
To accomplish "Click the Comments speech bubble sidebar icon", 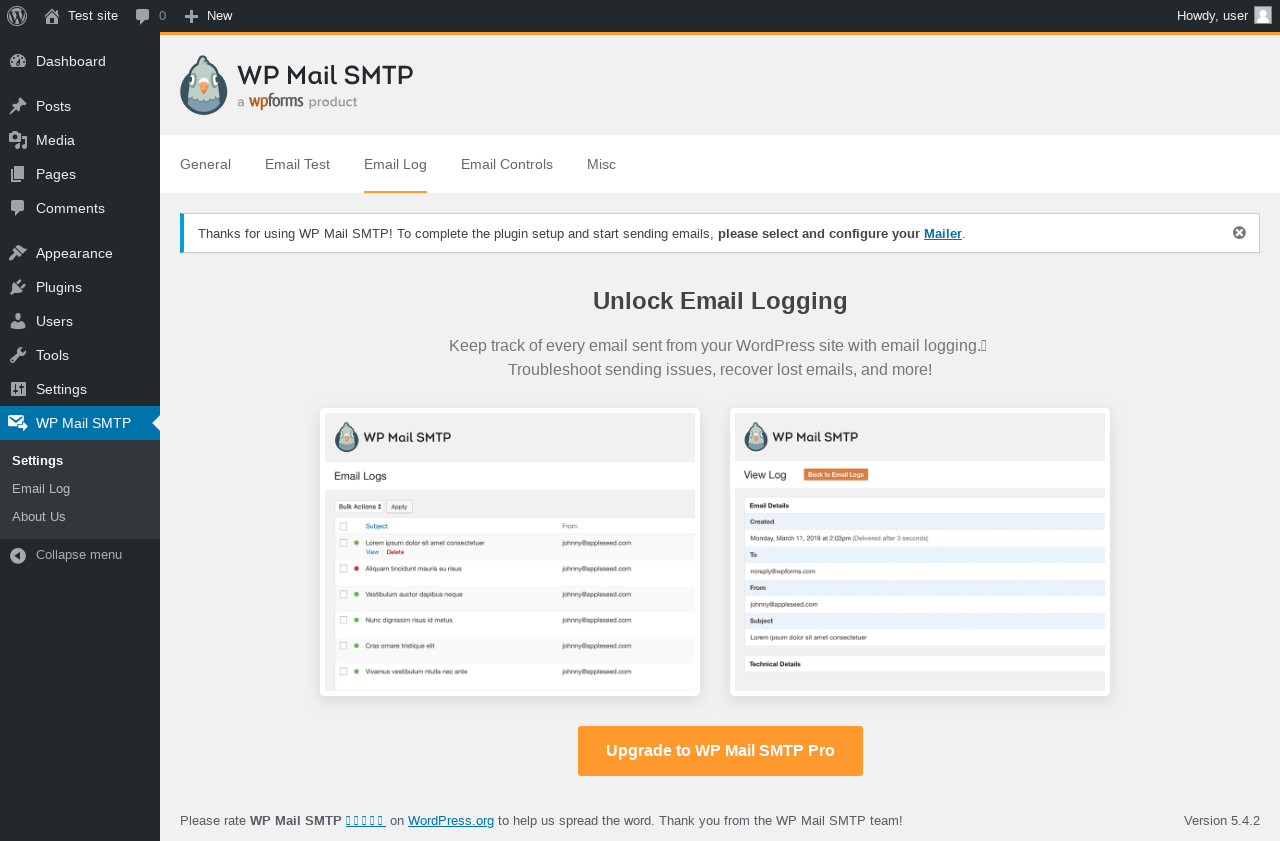I will (18, 208).
